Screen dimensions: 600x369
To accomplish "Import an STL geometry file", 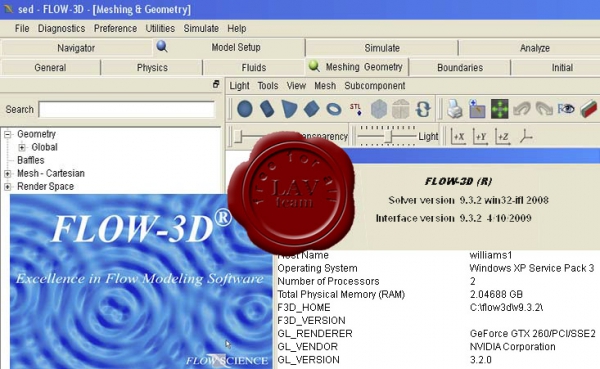I will (355, 109).
